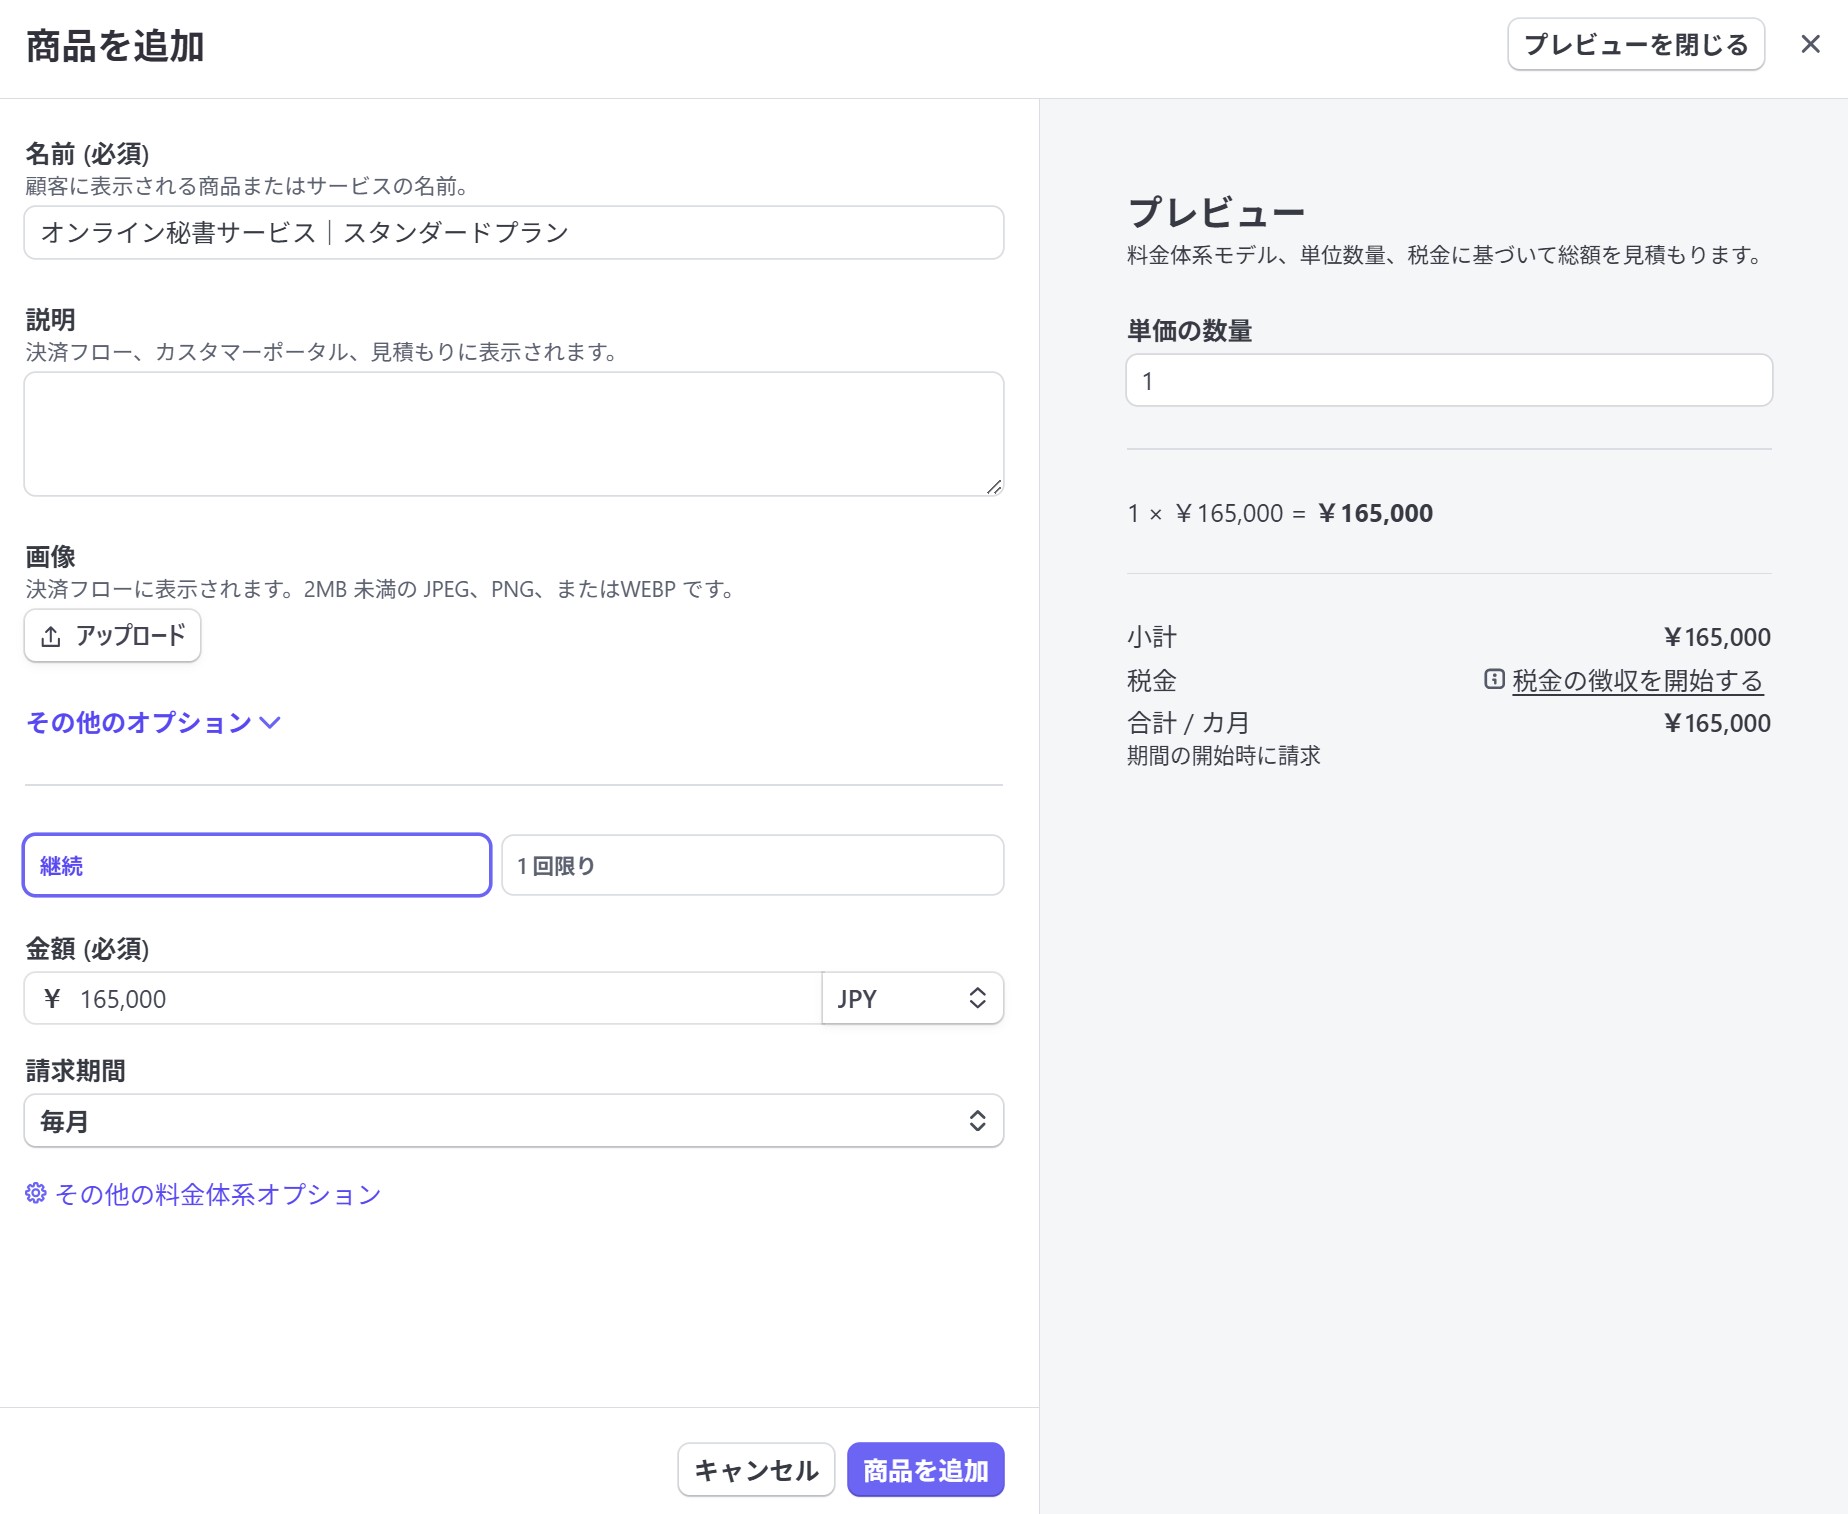Click the up-down arrows in 毎月 selector
This screenshot has width=1848, height=1514.
[x=977, y=1121]
